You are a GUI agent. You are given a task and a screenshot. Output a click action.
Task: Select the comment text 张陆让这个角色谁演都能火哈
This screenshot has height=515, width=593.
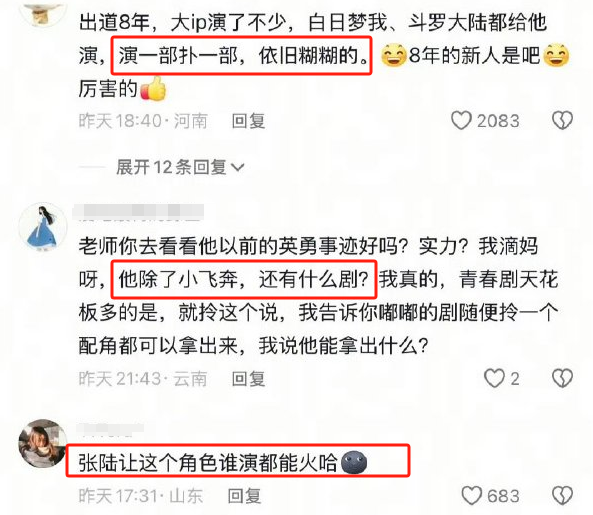[208, 462]
